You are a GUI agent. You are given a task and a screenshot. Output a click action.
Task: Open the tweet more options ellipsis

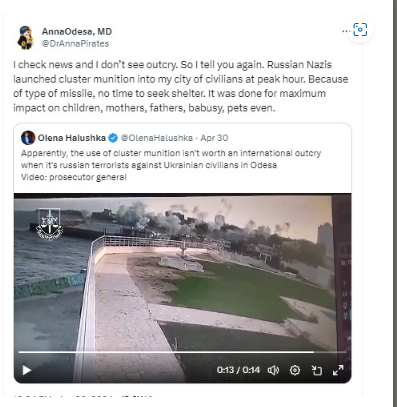345,31
